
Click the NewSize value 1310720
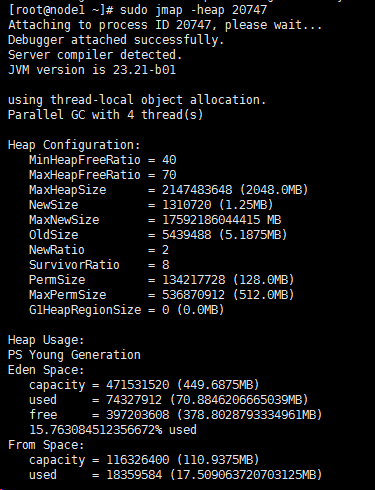187,205
